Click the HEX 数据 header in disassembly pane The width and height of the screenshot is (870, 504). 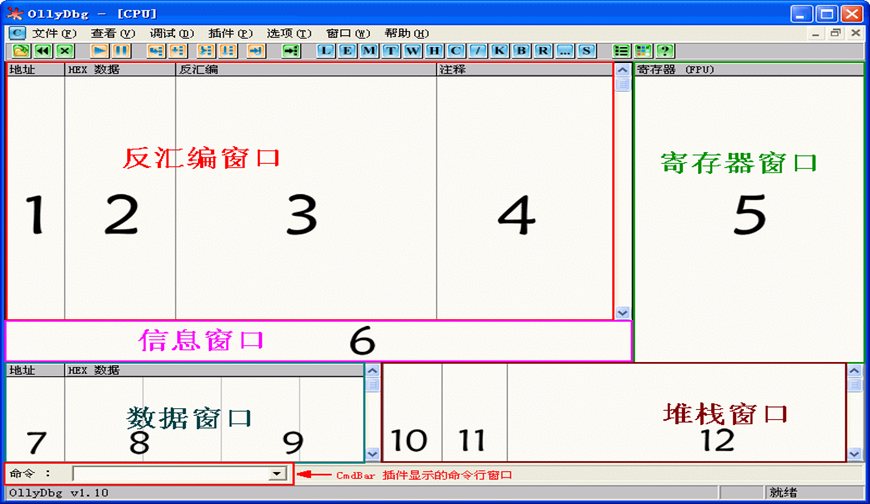(120, 69)
